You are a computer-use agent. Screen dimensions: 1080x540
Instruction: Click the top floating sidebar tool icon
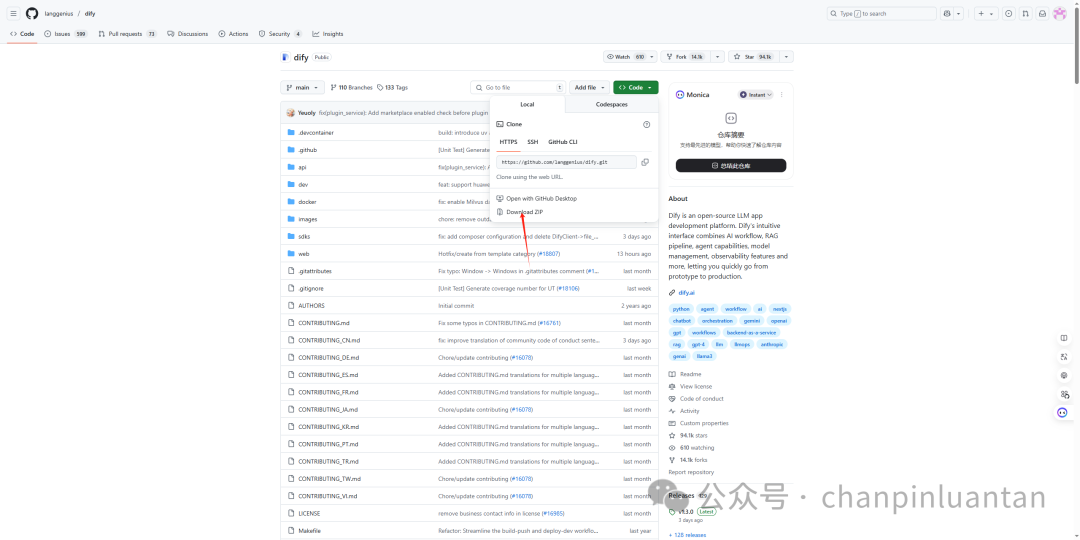[1065, 338]
